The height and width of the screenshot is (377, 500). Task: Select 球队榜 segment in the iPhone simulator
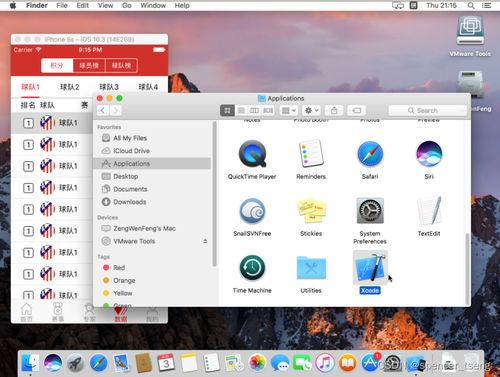(121, 65)
